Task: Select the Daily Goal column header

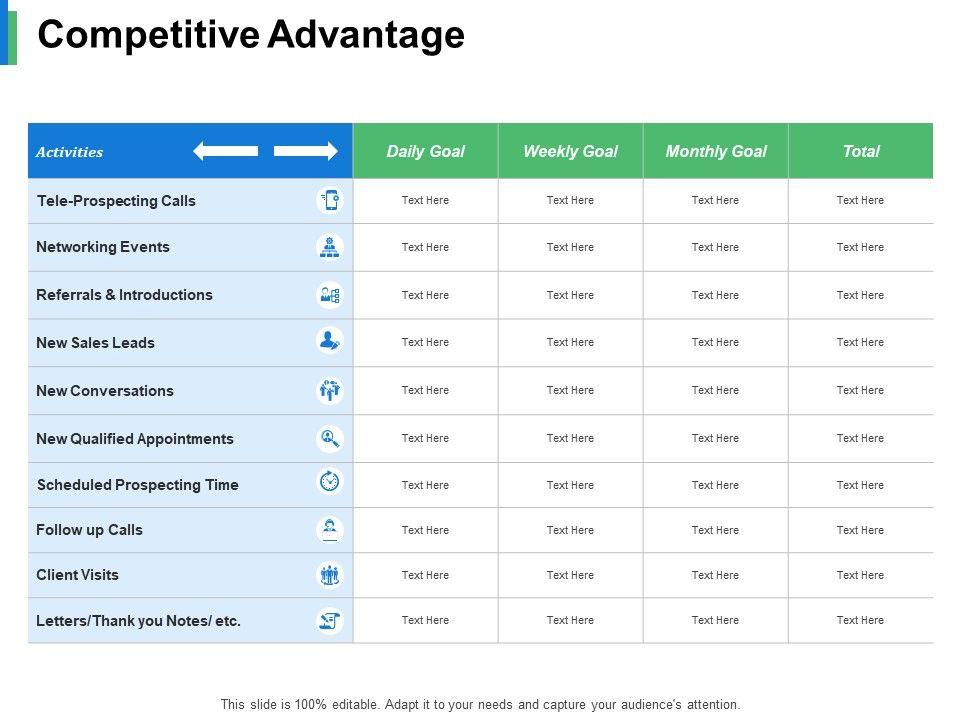Action: click(x=425, y=151)
